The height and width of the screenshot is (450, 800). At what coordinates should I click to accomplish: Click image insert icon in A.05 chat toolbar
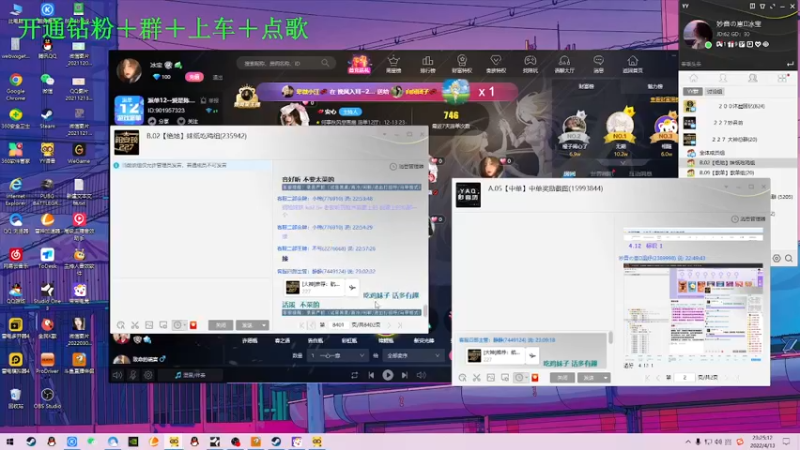[x=490, y=378]
